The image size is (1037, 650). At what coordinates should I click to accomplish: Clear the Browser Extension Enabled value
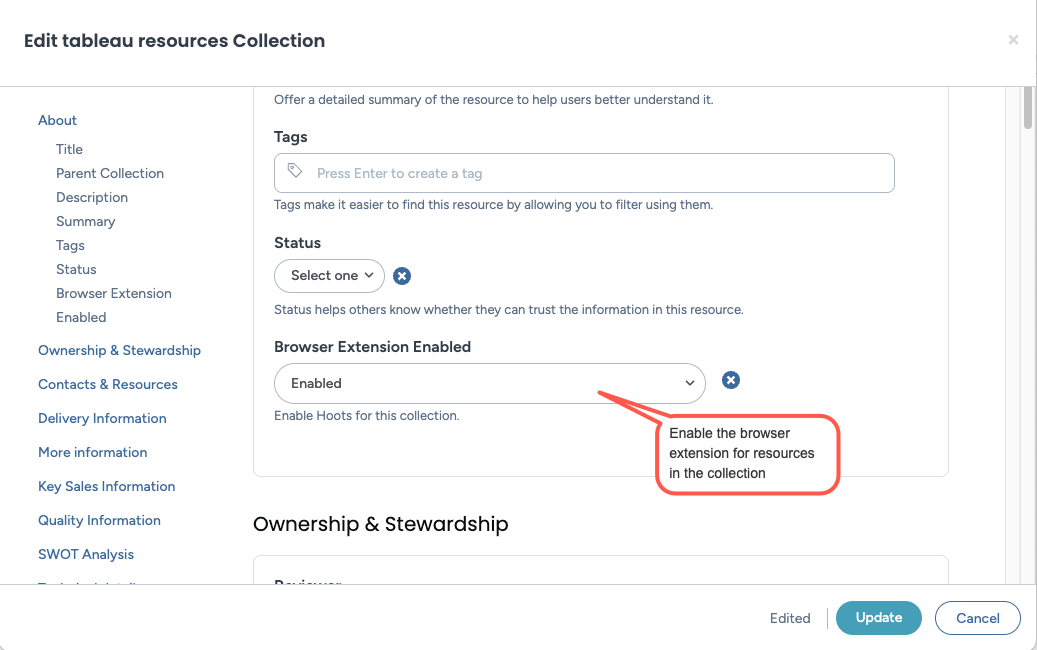[x=731, y=380]
